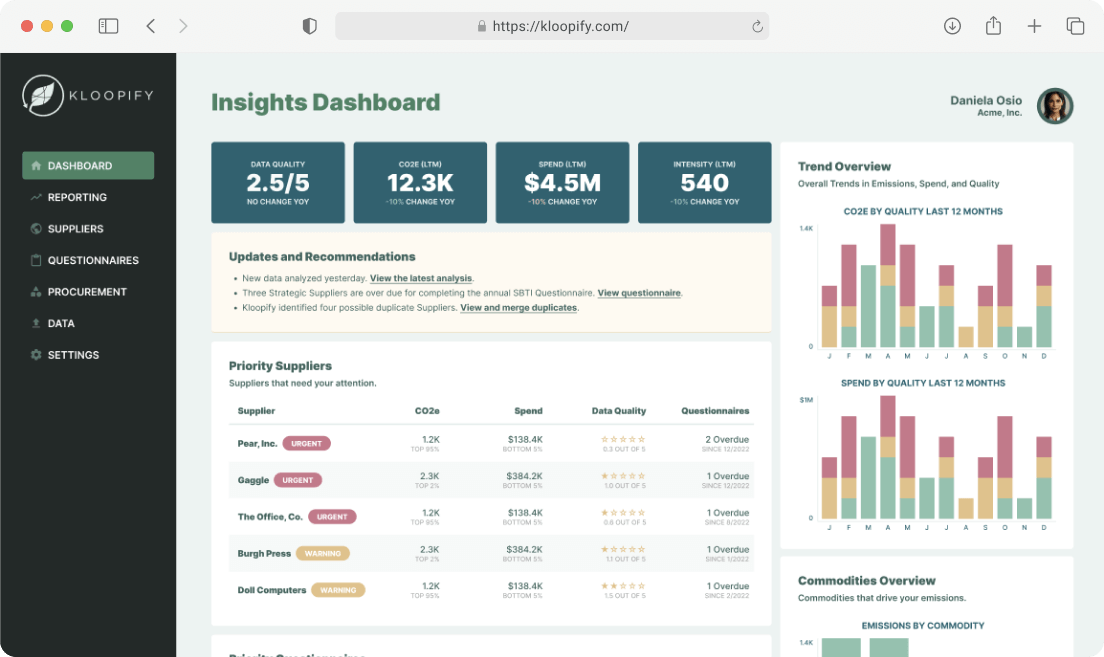Show the tab overview icon
Image resolution: width=1104 pixels, height=657 pixels.
(1075, 26)
